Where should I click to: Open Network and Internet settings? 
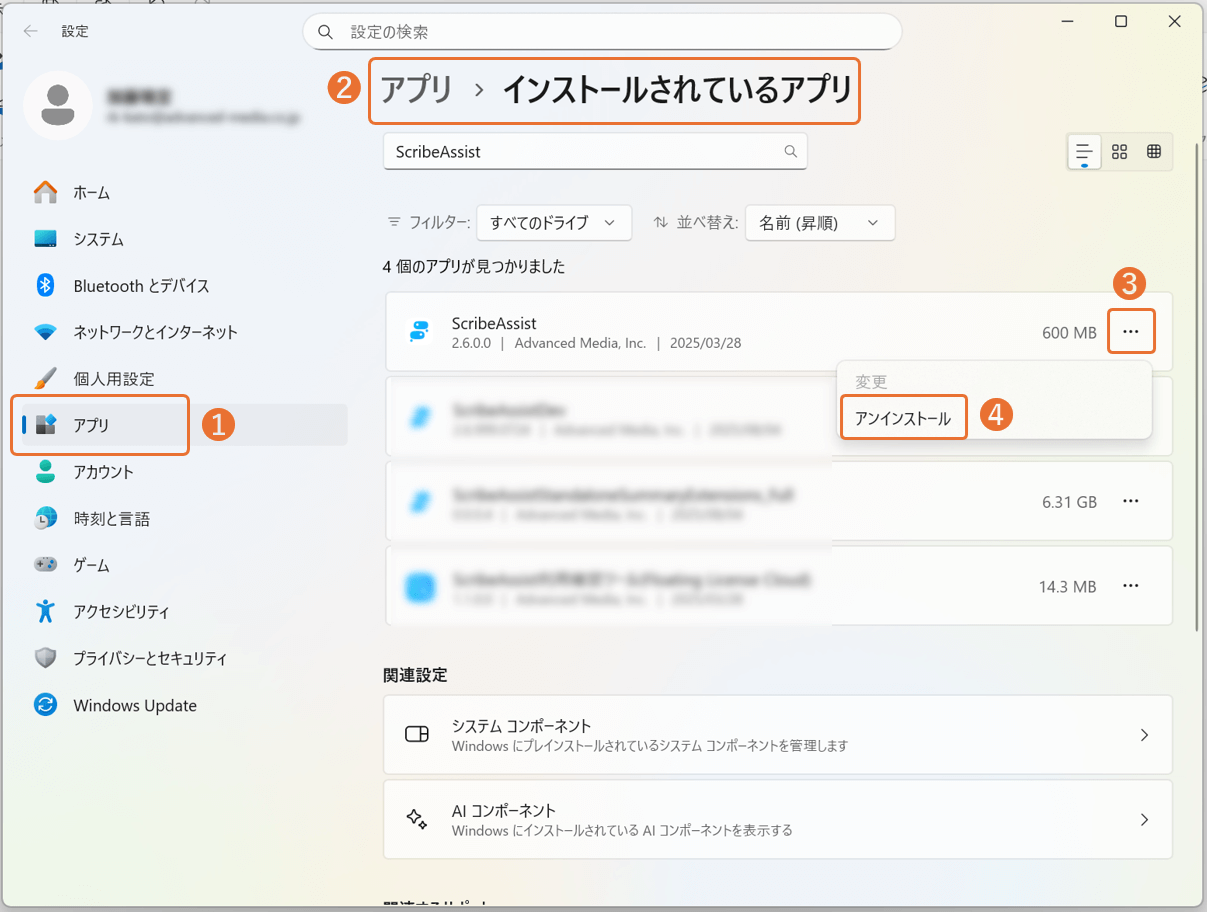(x=154, y=332)
